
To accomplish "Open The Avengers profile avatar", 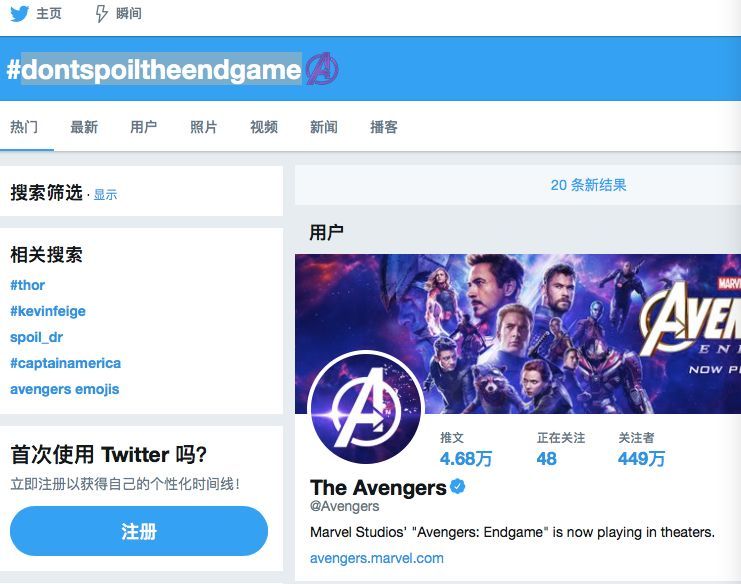I will coord(365,408).
